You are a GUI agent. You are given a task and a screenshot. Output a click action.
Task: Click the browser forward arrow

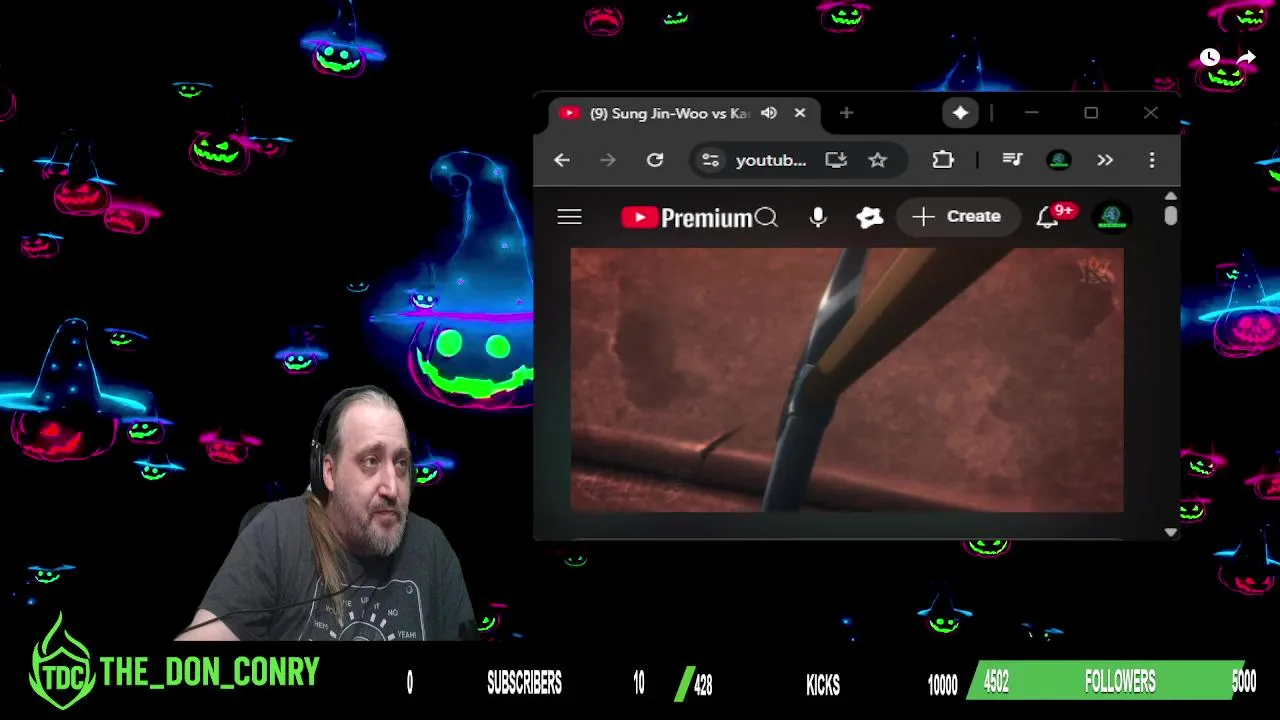pos(608,160)
